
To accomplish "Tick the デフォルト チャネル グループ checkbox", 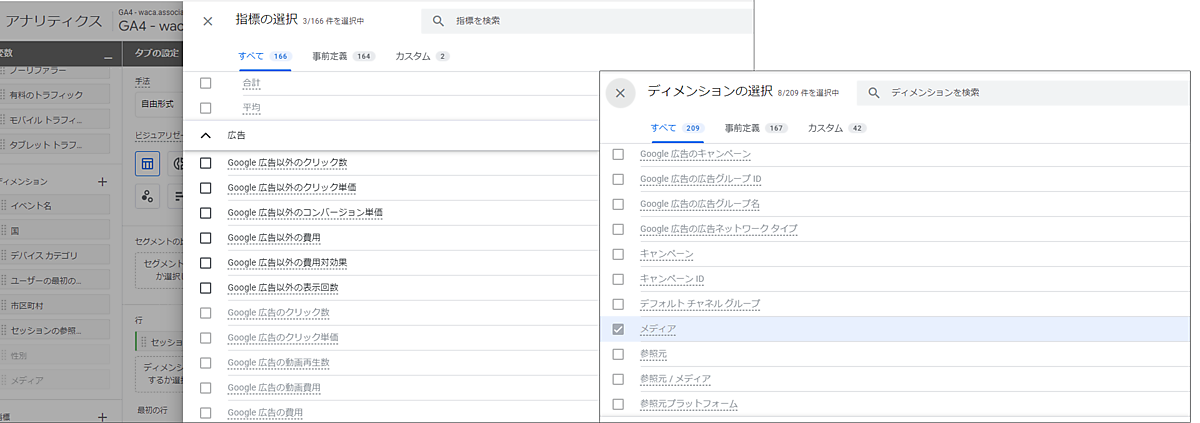I will 618,304.
